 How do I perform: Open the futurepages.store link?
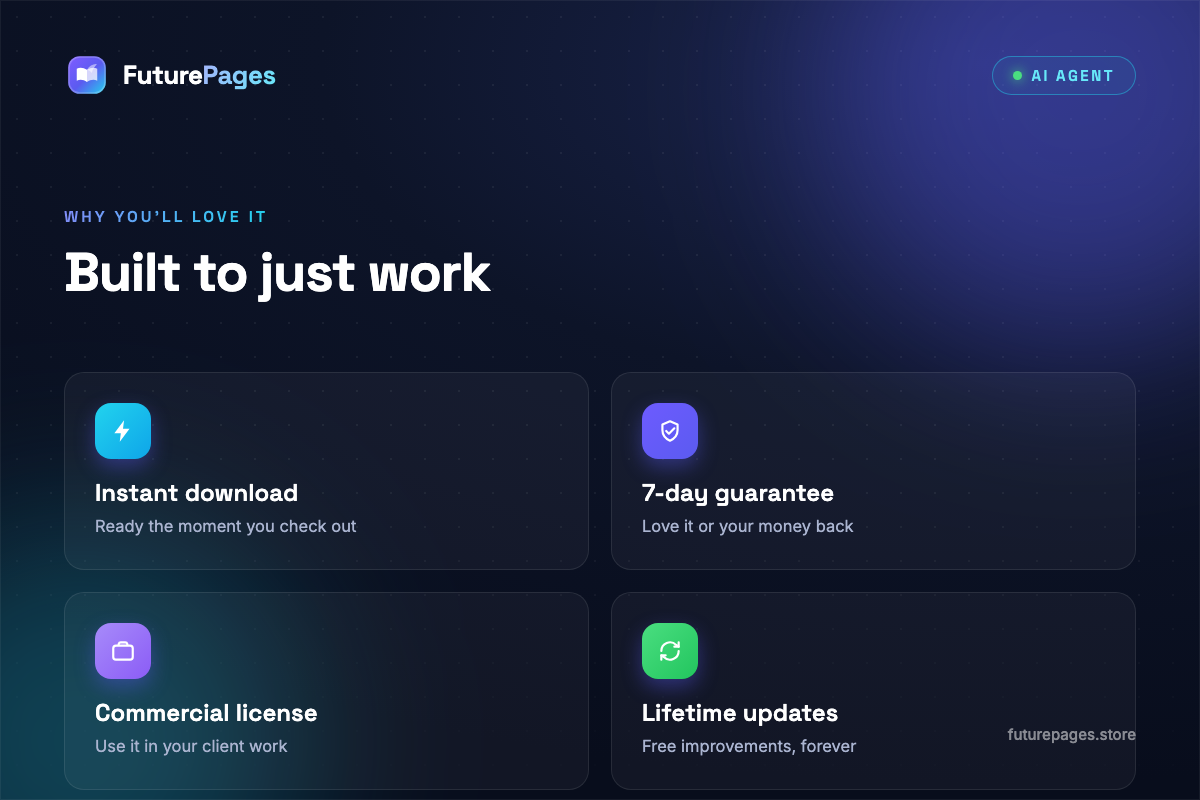1072,734
